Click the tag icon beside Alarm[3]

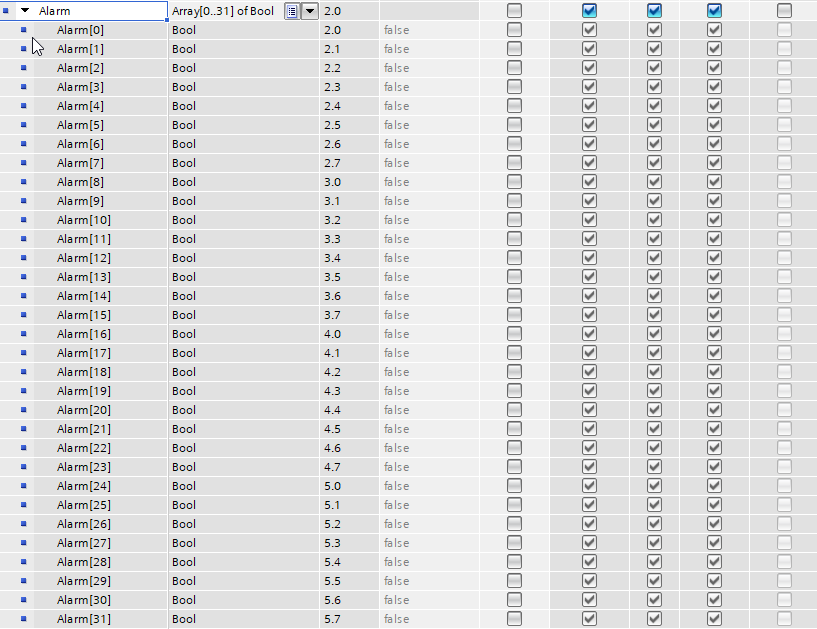click(x=23, y=87)
